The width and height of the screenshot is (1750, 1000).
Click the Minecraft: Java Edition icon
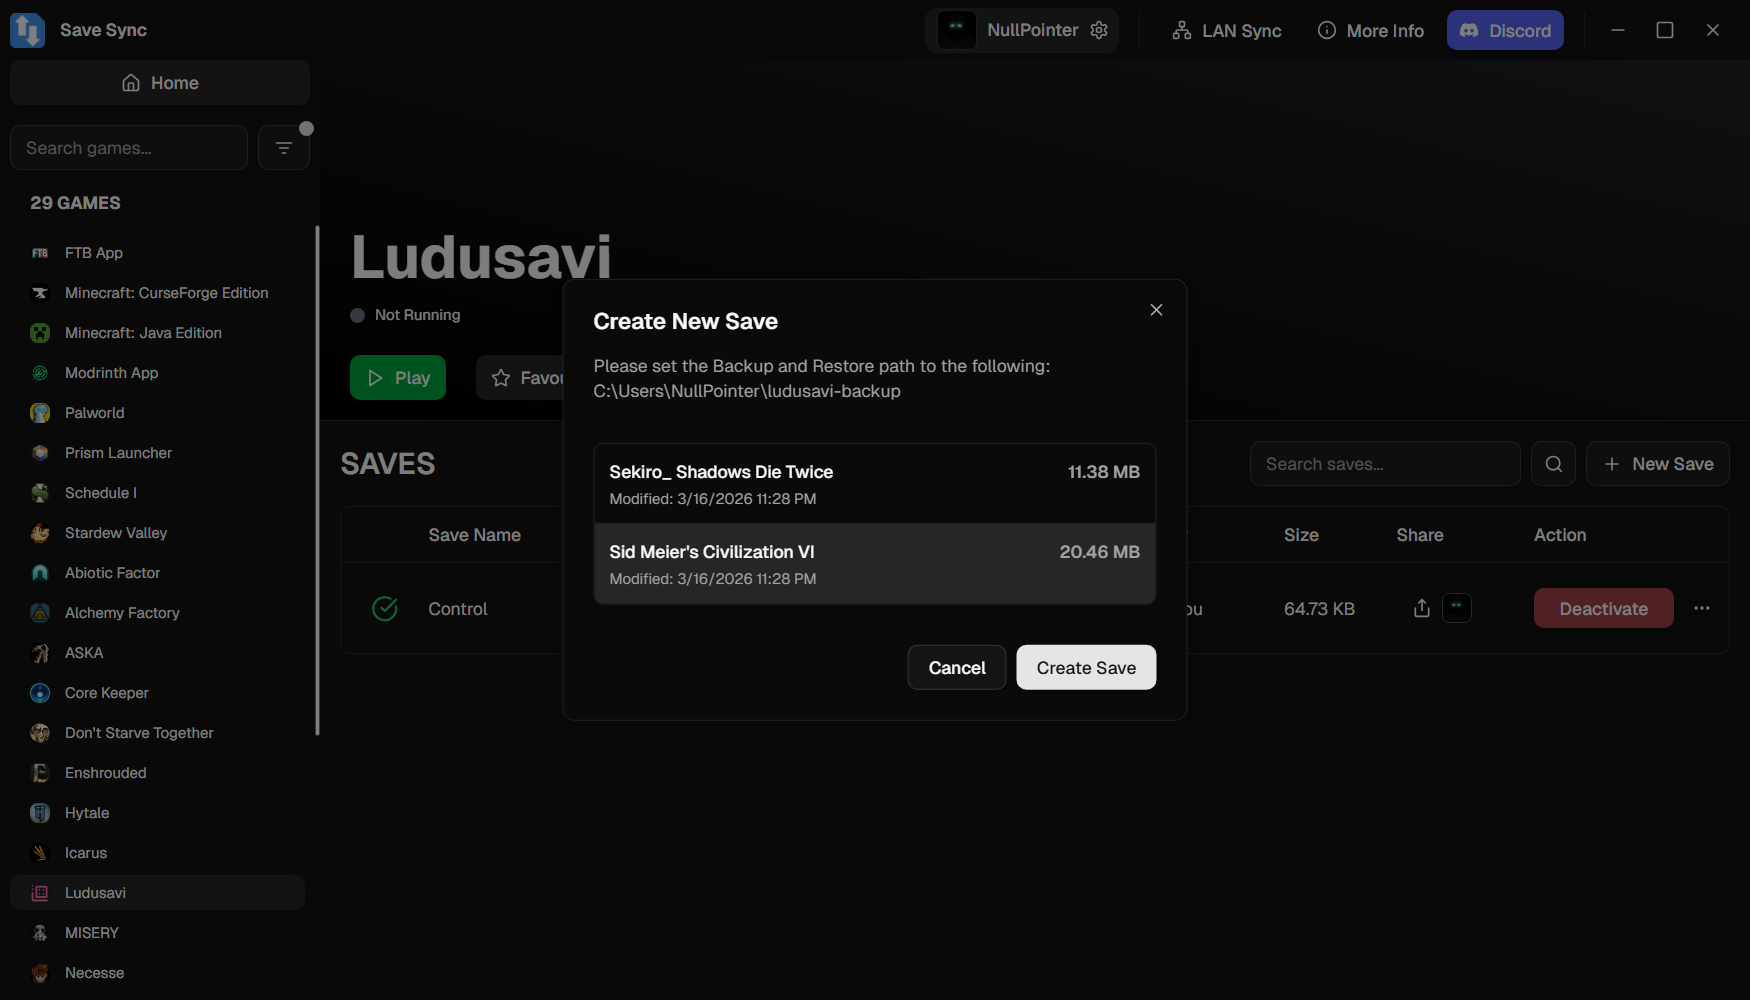pos(40,333)
